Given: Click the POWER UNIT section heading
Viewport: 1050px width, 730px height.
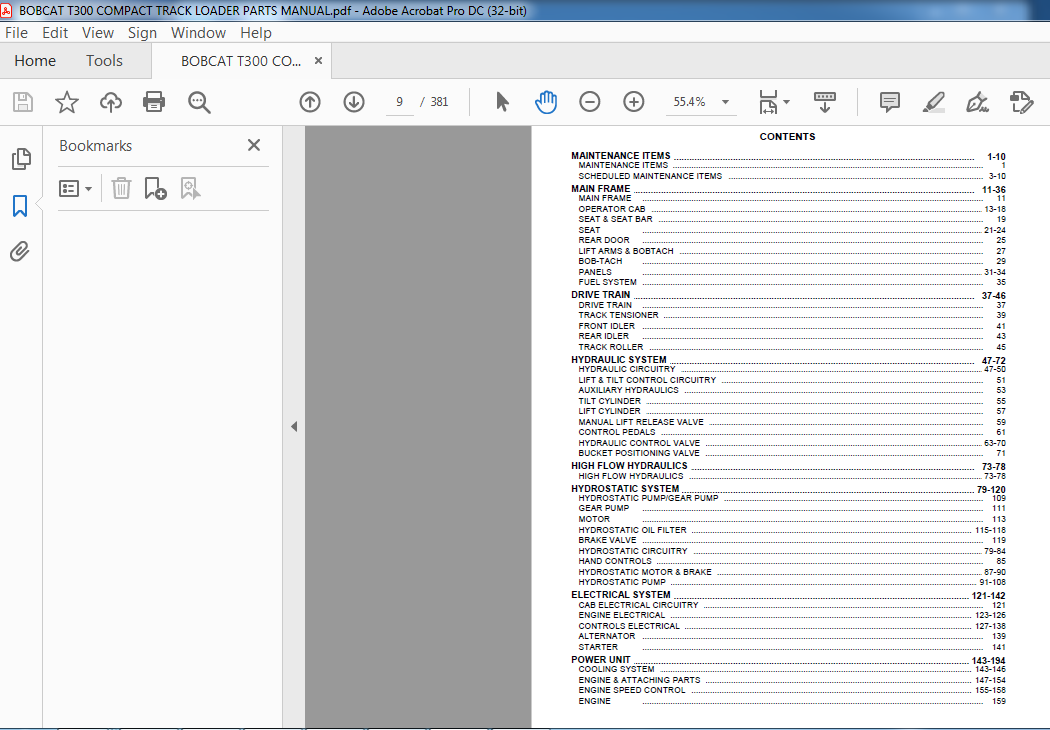Looking at the screenshot, I should (x=601, y=660).
